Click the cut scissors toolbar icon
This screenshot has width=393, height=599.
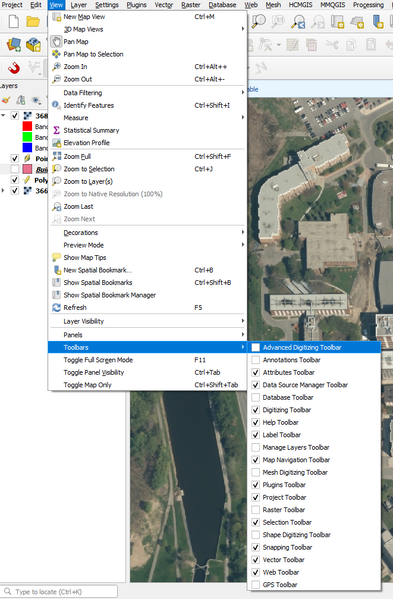332,45
